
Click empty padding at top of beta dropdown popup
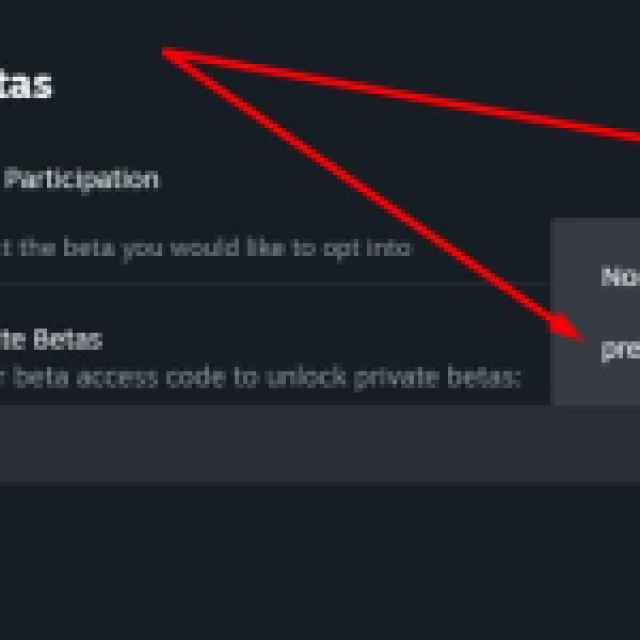[600, 236]
